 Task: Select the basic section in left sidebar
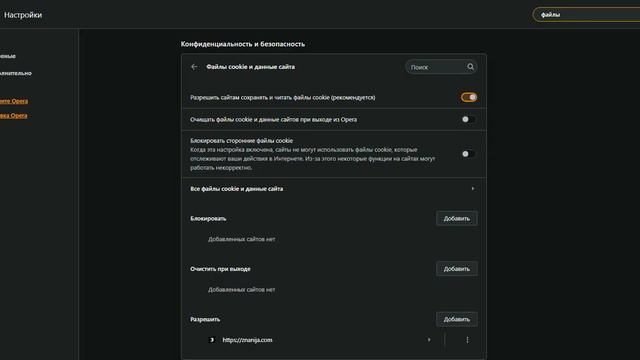point(8,56)
